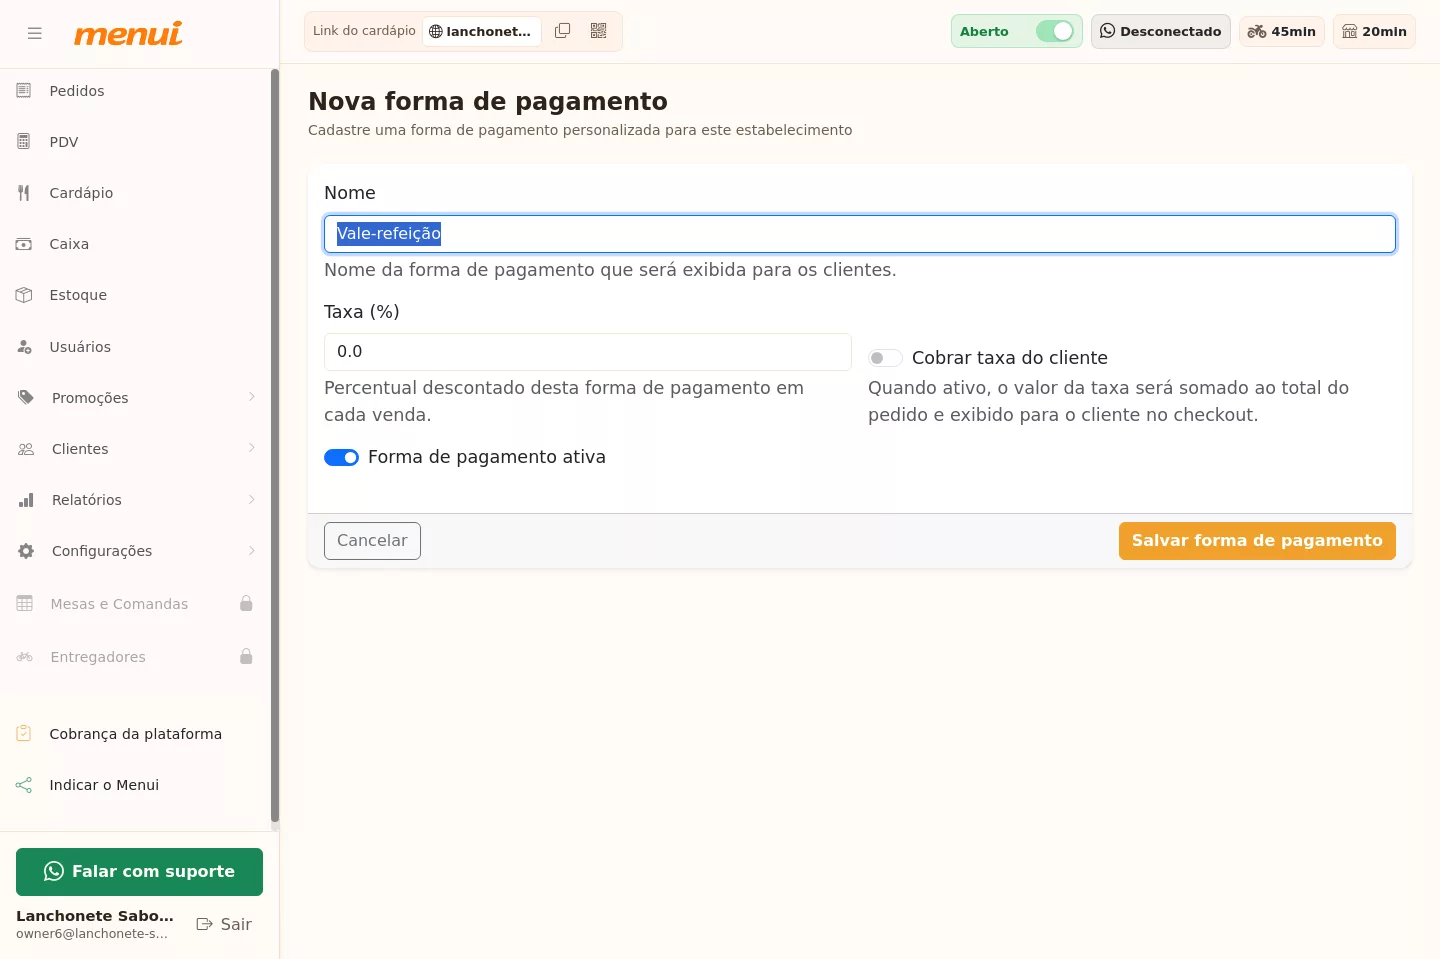Image resolution: width=1440 pixels, height=959 pixels.
Task: Click the PDV calculator icon
Action: tap(24, 142)
